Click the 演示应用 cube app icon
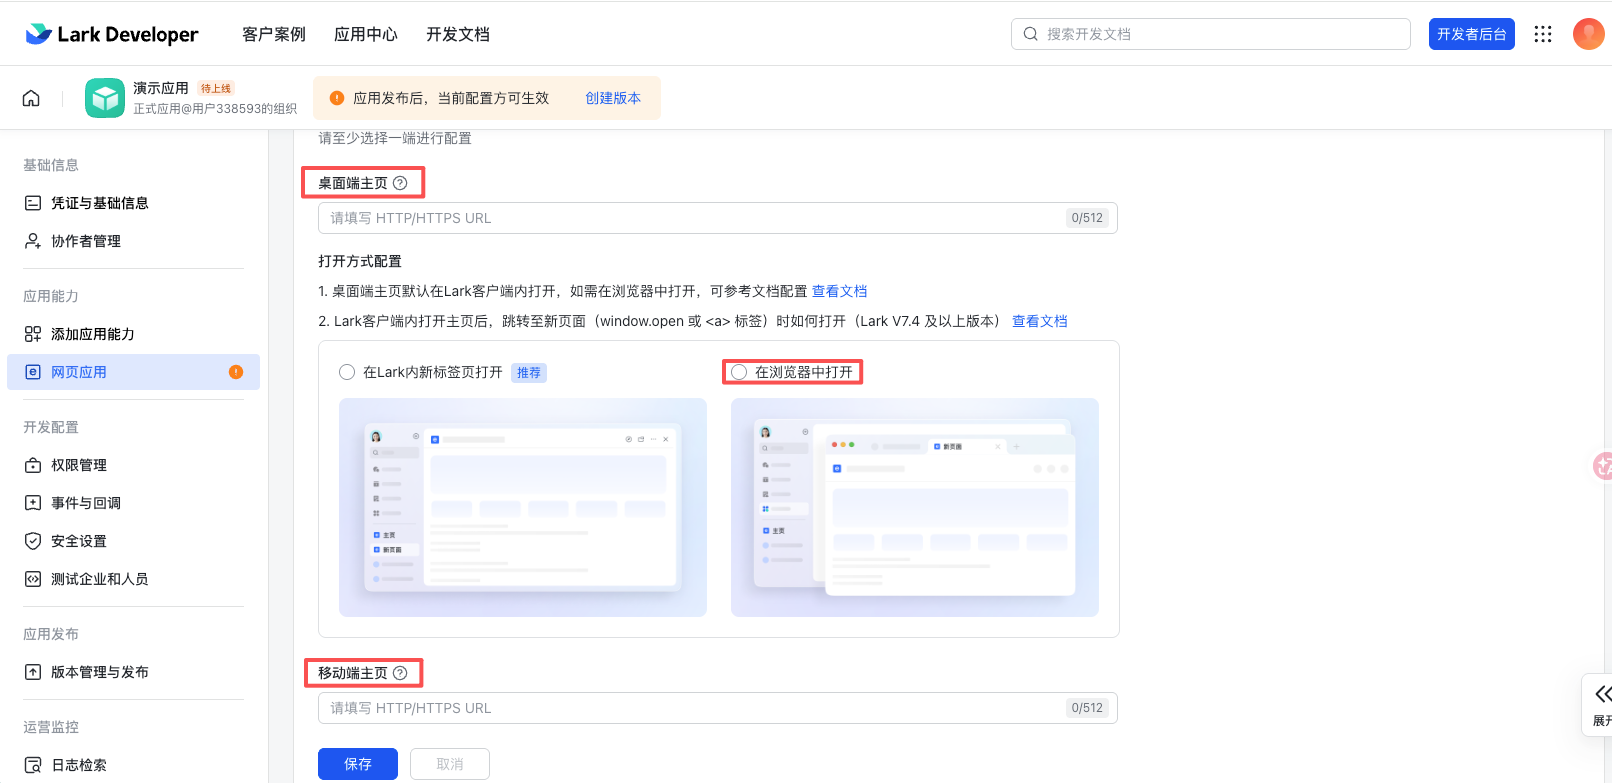The image size is (1612, 783). tap(105, 98)
